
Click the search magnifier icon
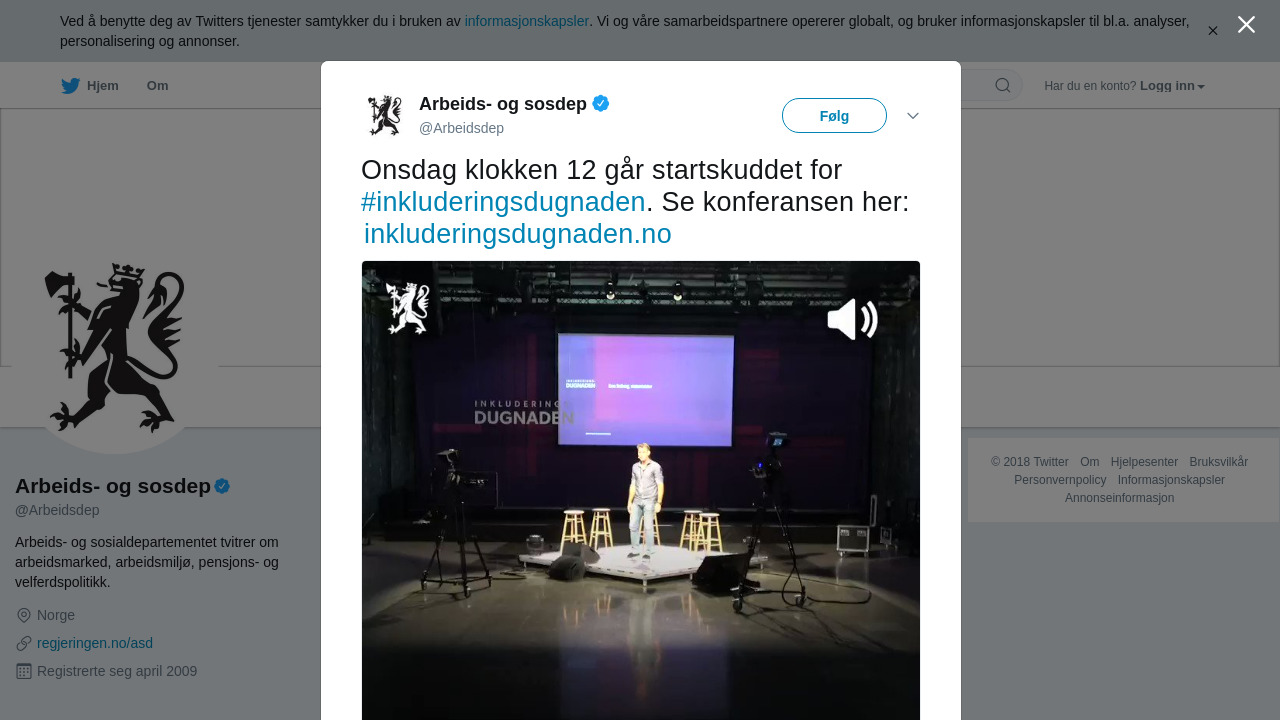click(x=1003, y=85)
